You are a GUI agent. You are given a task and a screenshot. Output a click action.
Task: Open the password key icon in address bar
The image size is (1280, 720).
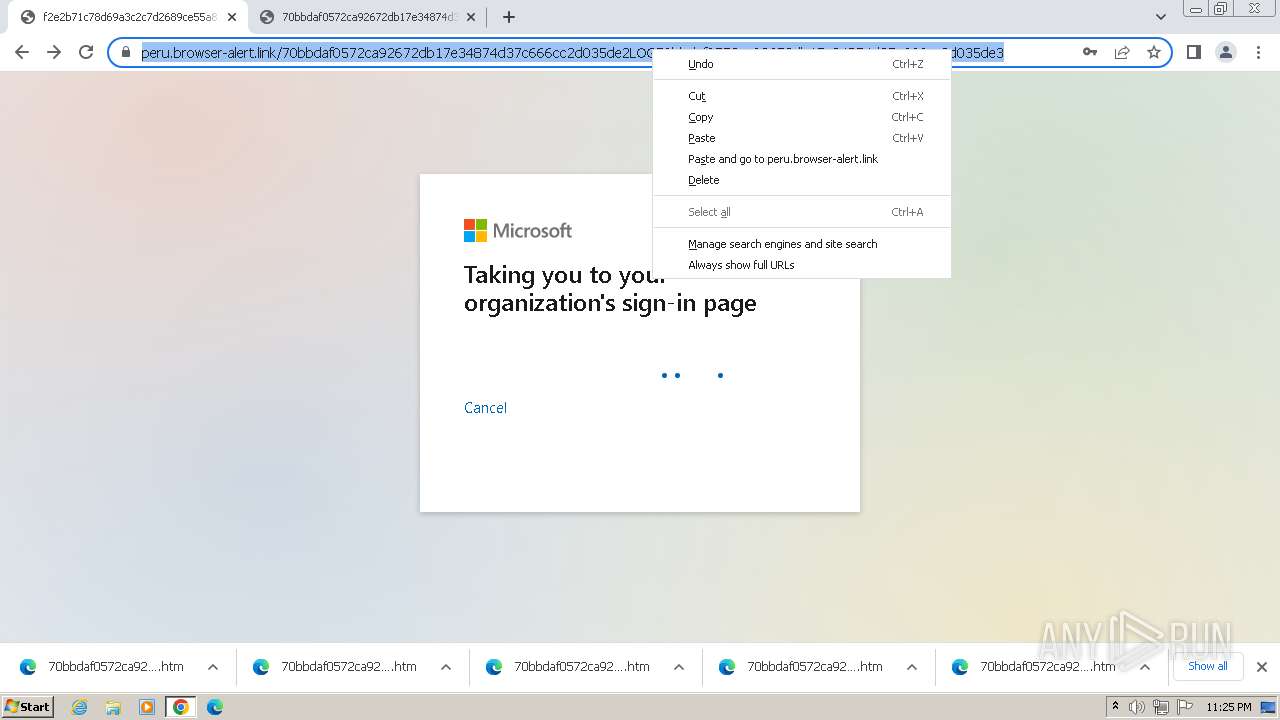point(1090,53)
